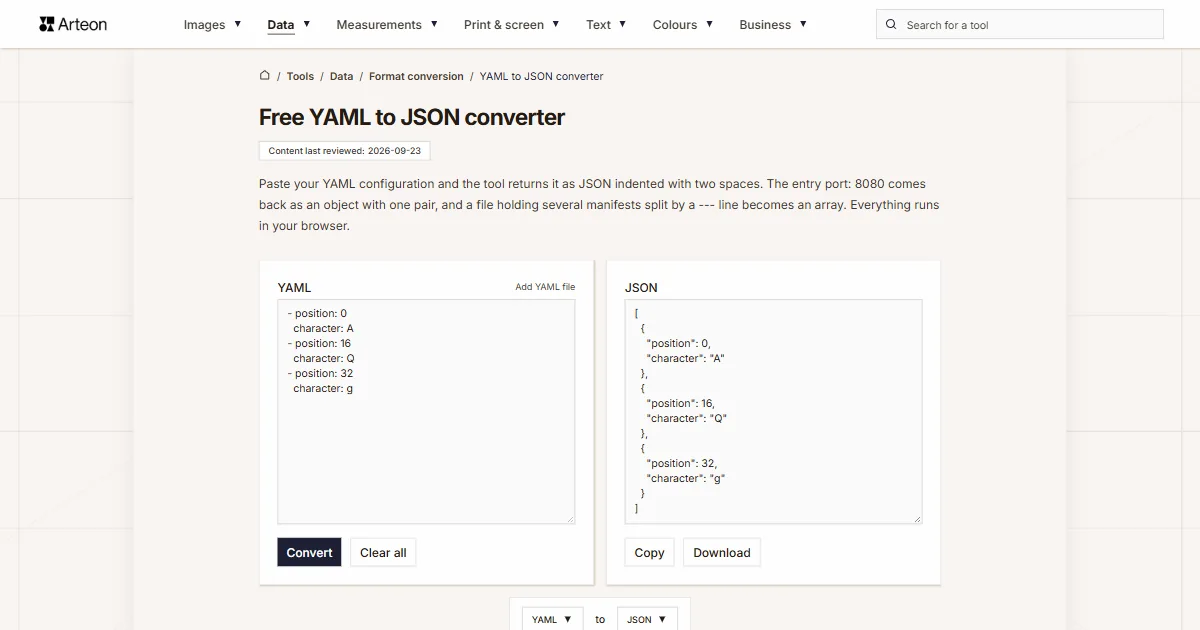The width and height of the screenshot is (1200, 630).
Task: Go to Data breadcrumb link
Action: coord(341,76)
